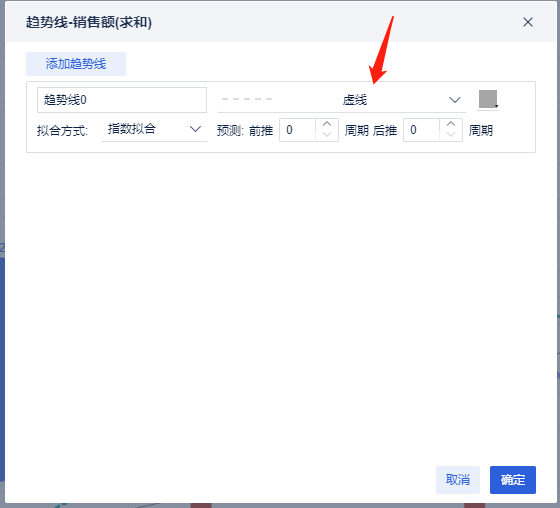Open the gray trendline color swatch
Screen dimensions: 560x508
pos(488,99)
